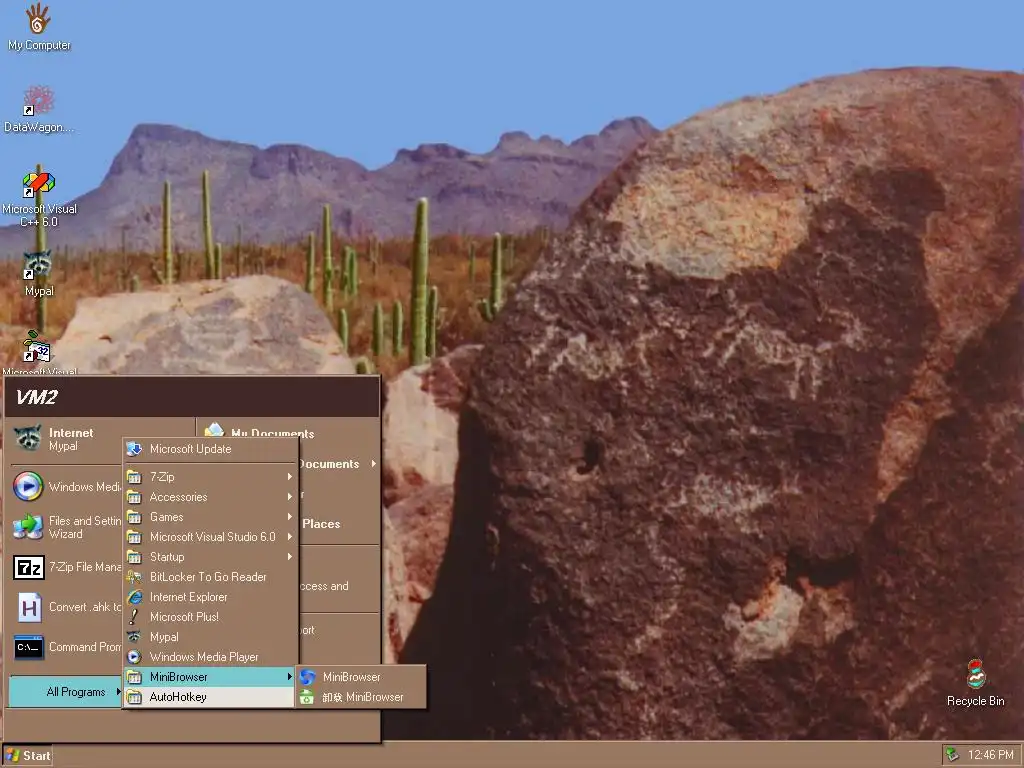The image size is (1024, 768).
Task: Open 7-Zip File Manager 7z icon
Action: (x=29, y=568)
